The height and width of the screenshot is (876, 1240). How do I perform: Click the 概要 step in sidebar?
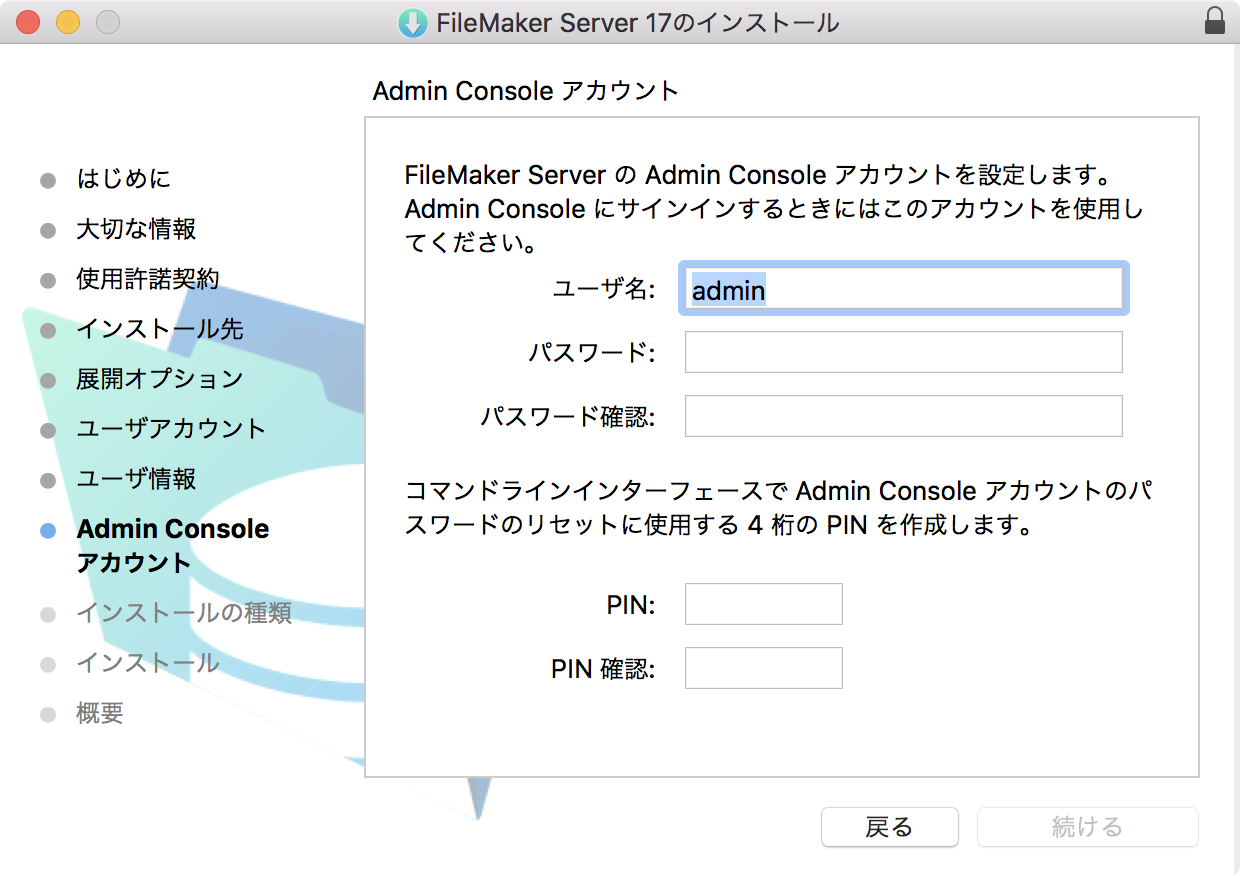pos(100,713)
